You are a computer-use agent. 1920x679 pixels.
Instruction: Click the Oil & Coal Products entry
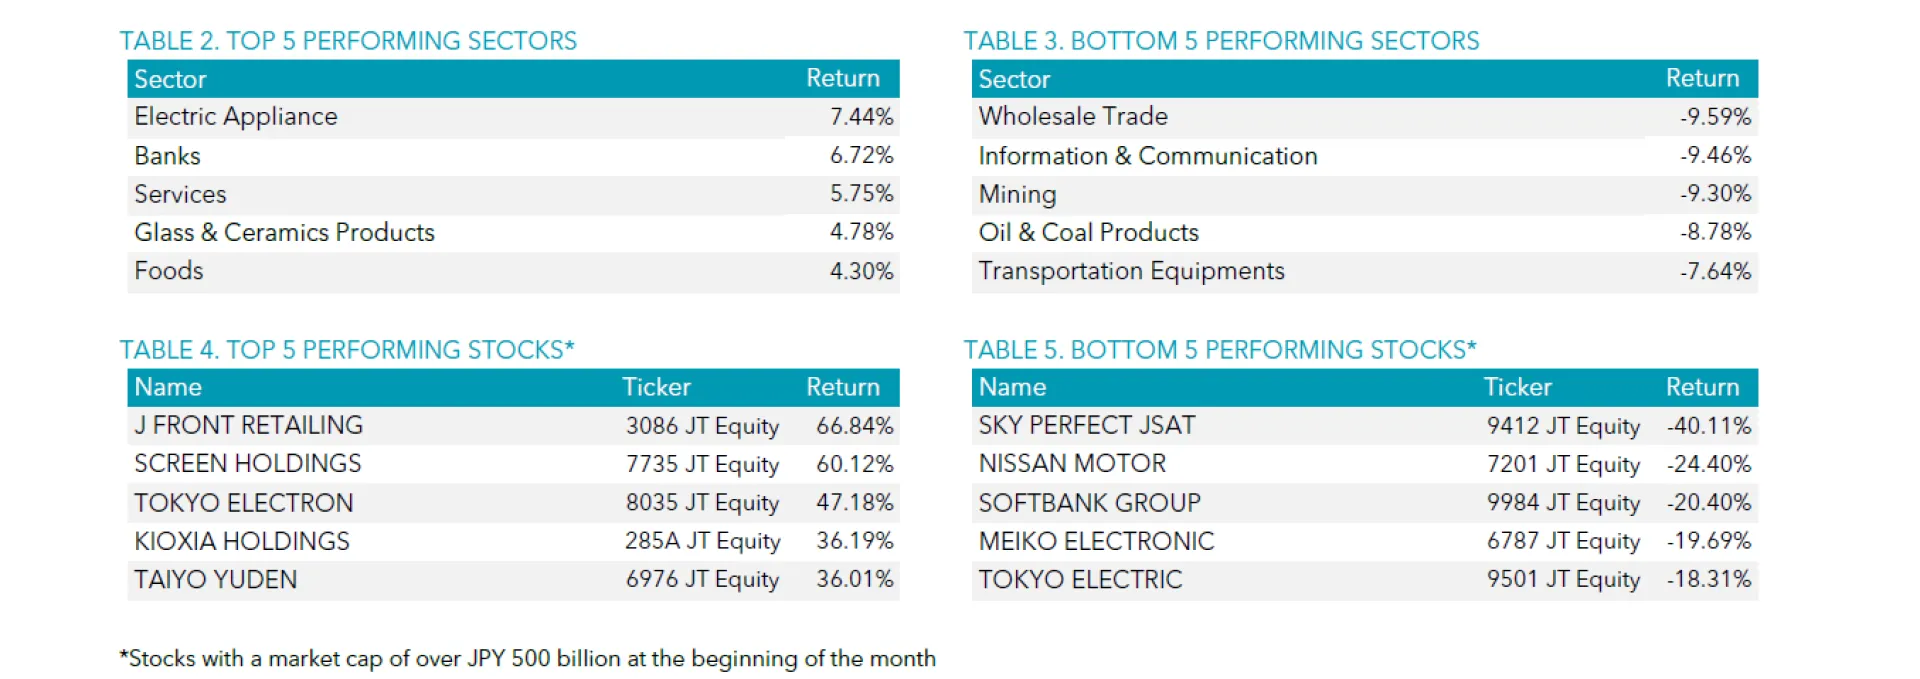[1088, 232]
